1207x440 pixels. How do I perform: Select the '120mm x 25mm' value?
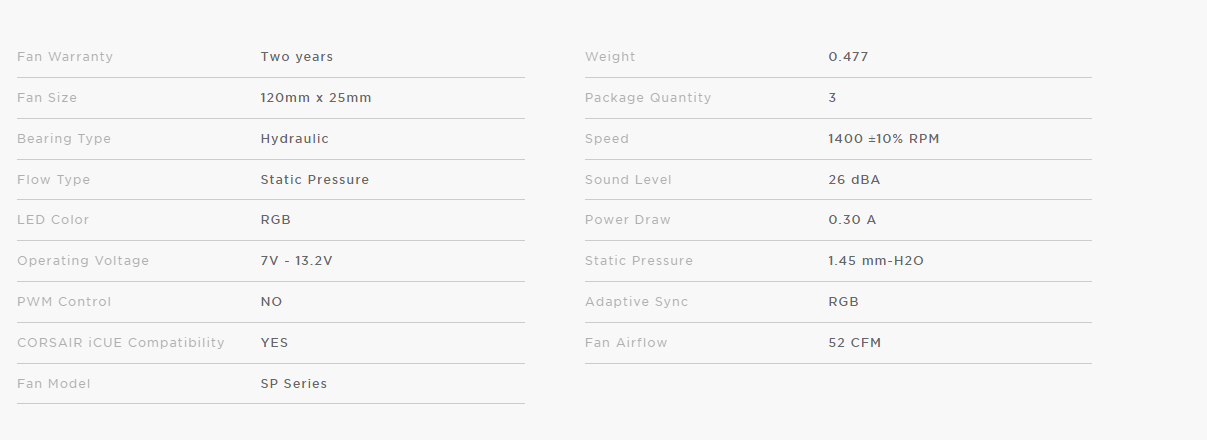(x=316, y=98)
